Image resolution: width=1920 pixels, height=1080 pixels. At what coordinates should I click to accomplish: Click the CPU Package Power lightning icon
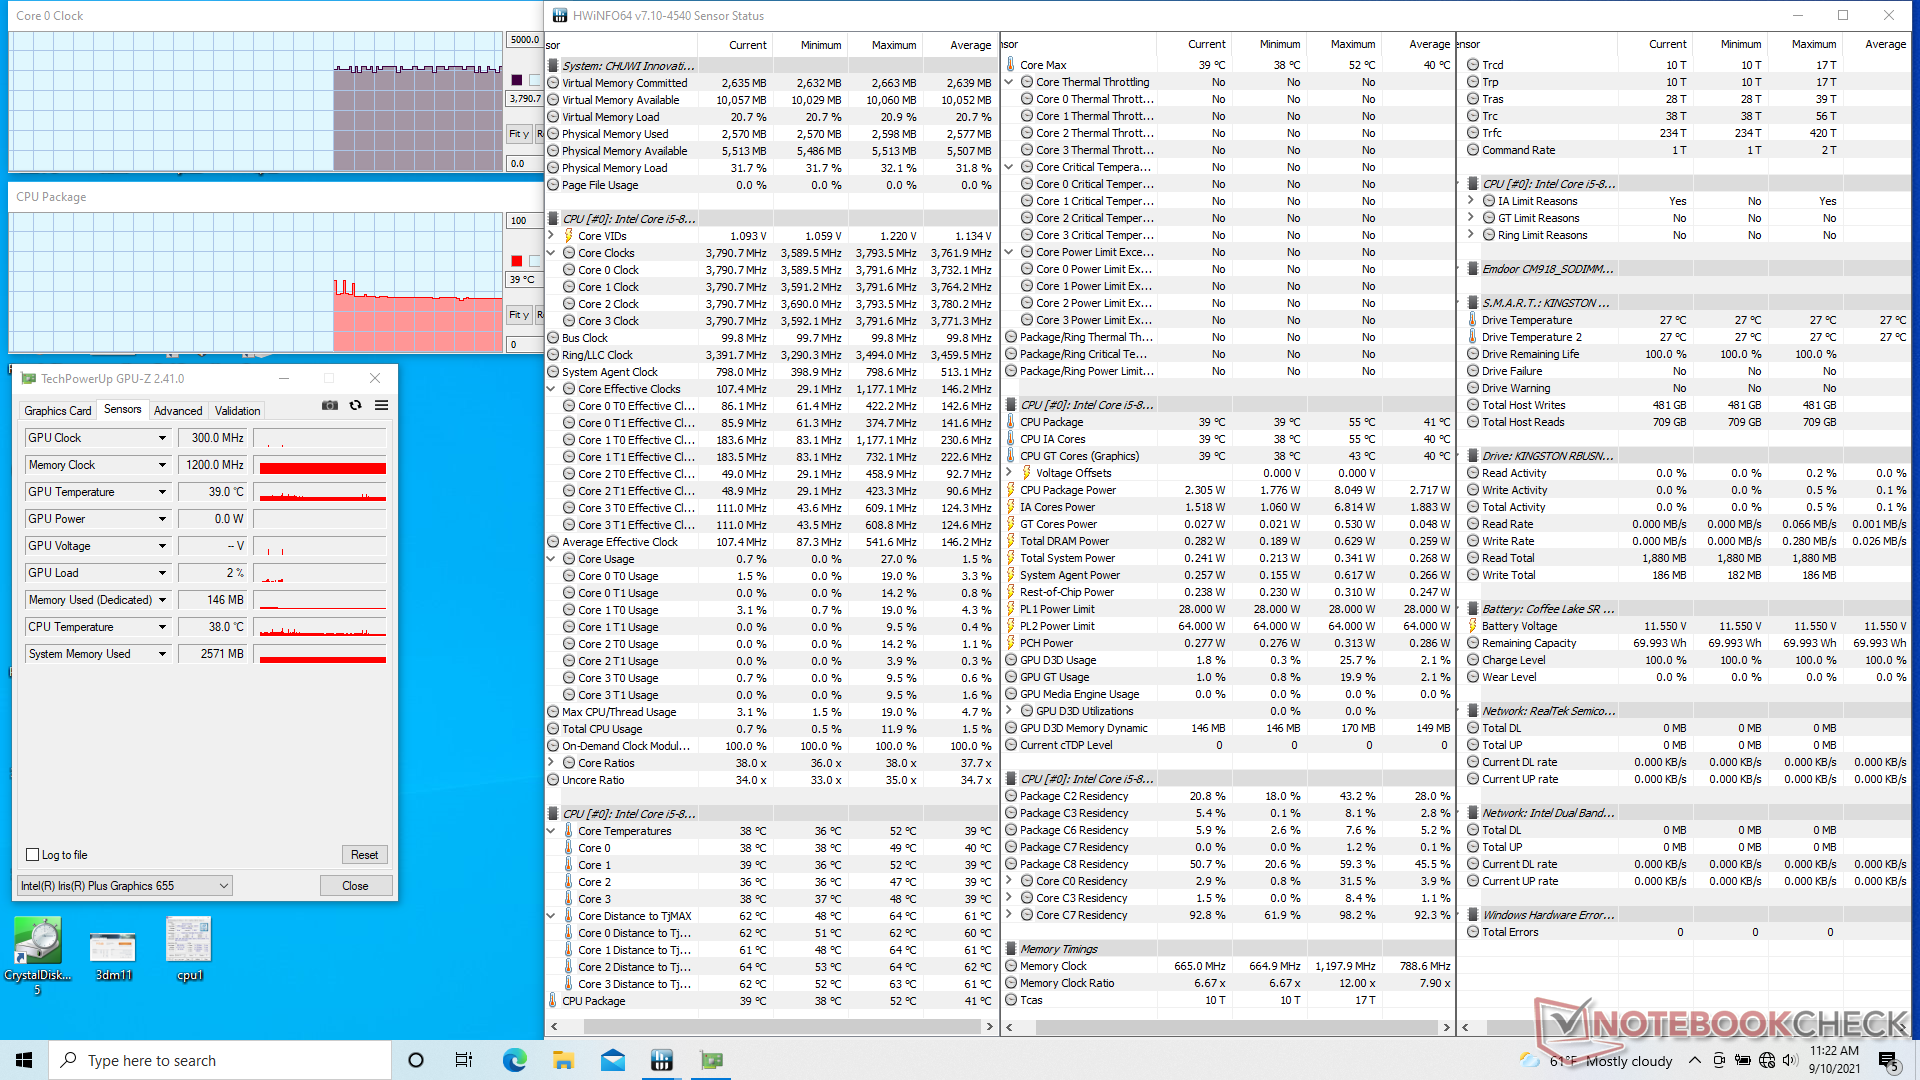[x=1011, y=490]
